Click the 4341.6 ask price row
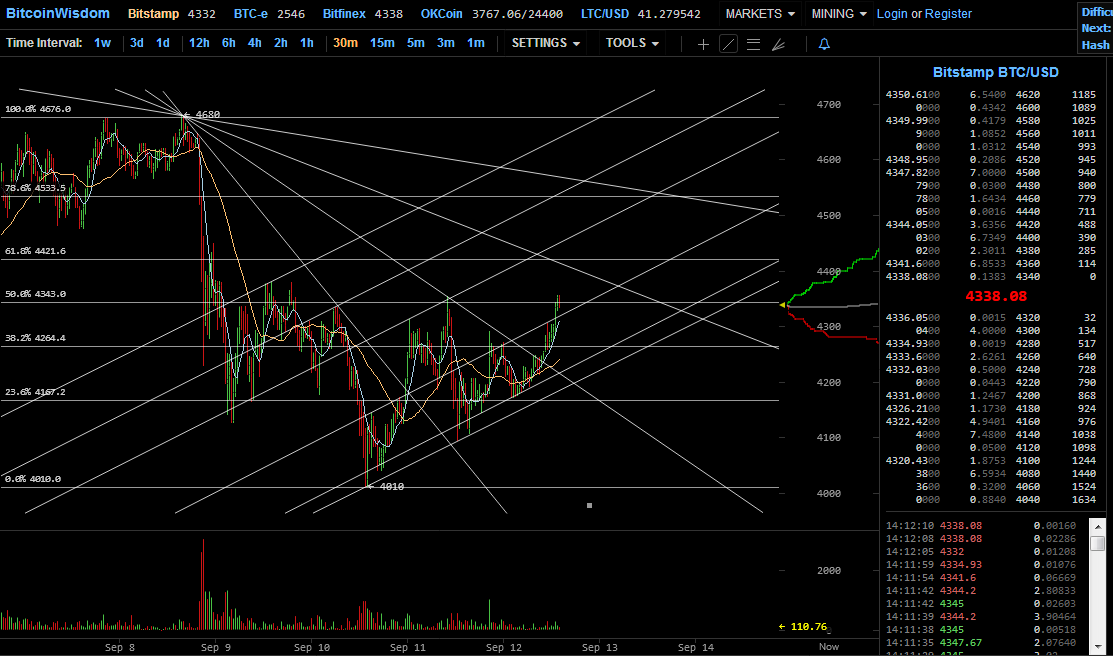 992,263
